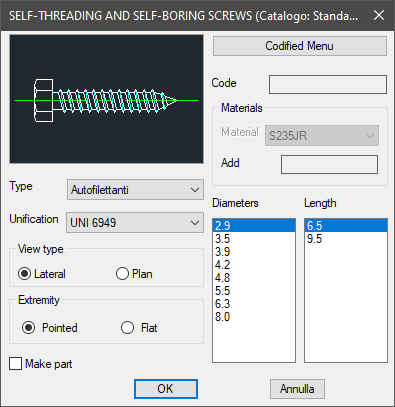Screen dimensions: 395x407
Task: Pick diameter 8.0 from Diameters
Action: (x=254, y=317)
